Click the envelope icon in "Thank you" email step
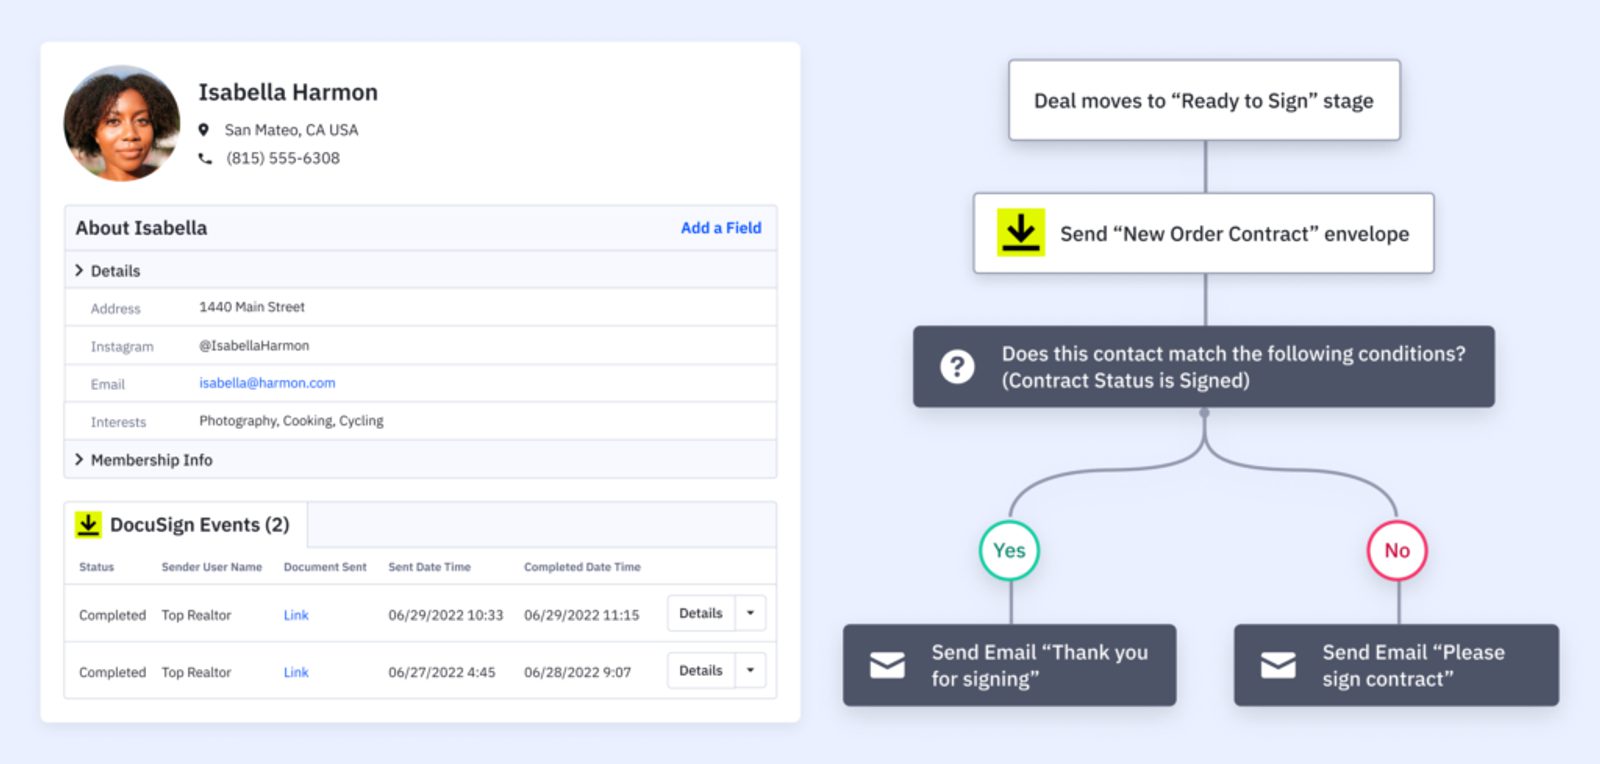 [x=887, y=665]
